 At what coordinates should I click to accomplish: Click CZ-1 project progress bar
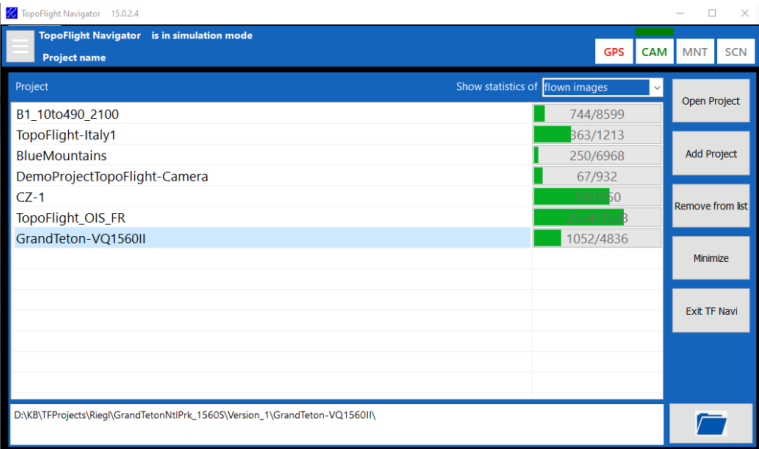[x=597, y=197]
